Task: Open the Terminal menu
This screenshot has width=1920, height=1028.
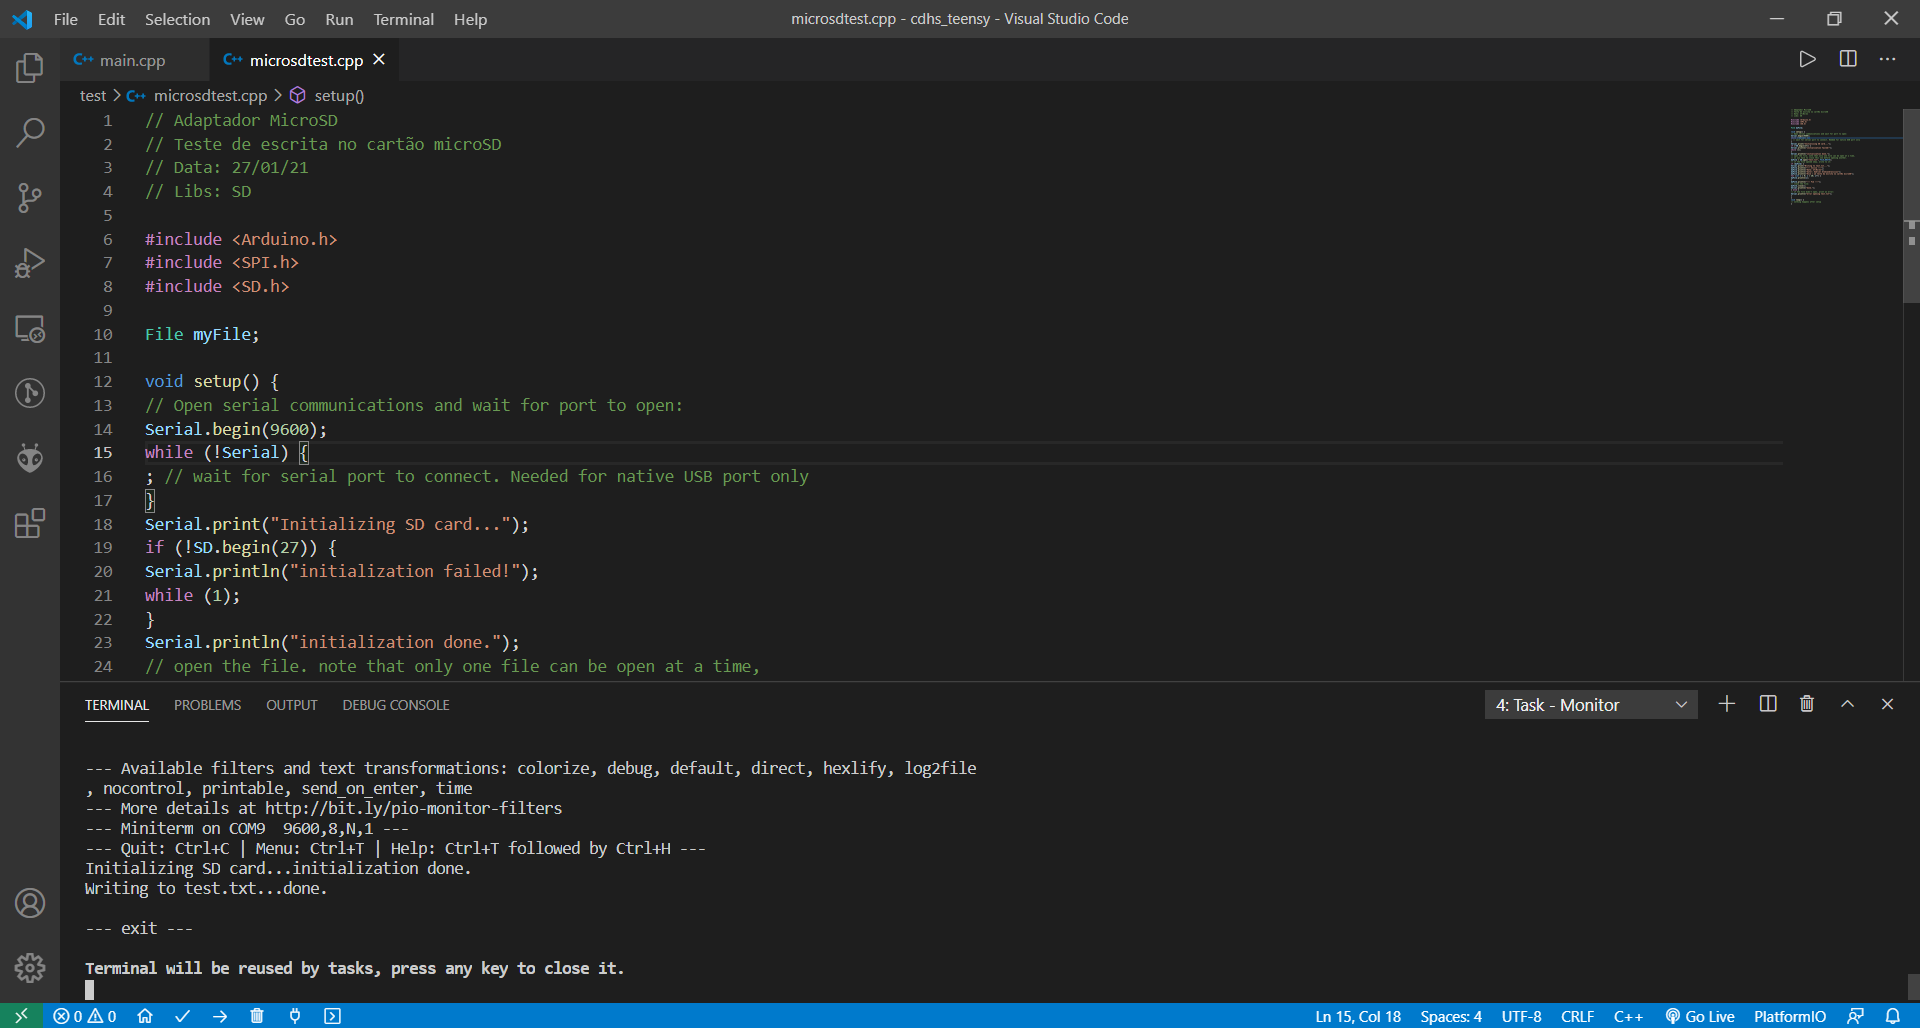Action: click(403, 19)
